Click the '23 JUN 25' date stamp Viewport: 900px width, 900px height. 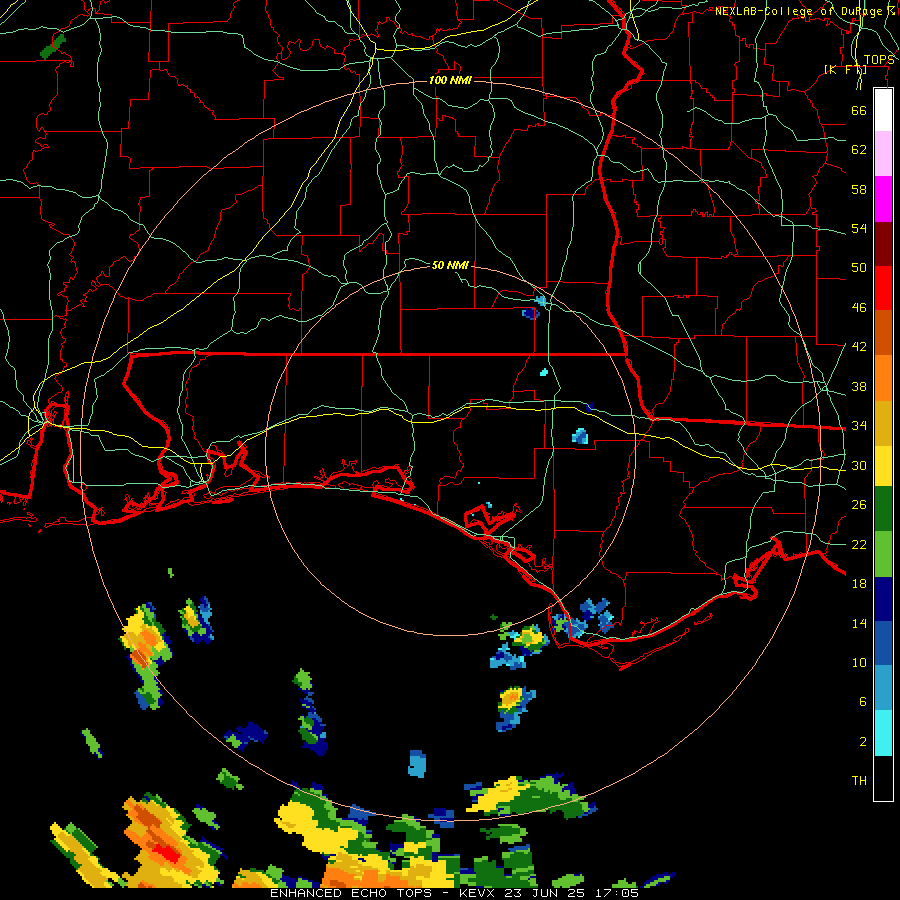pyautogui.click(x=545, y=893)
